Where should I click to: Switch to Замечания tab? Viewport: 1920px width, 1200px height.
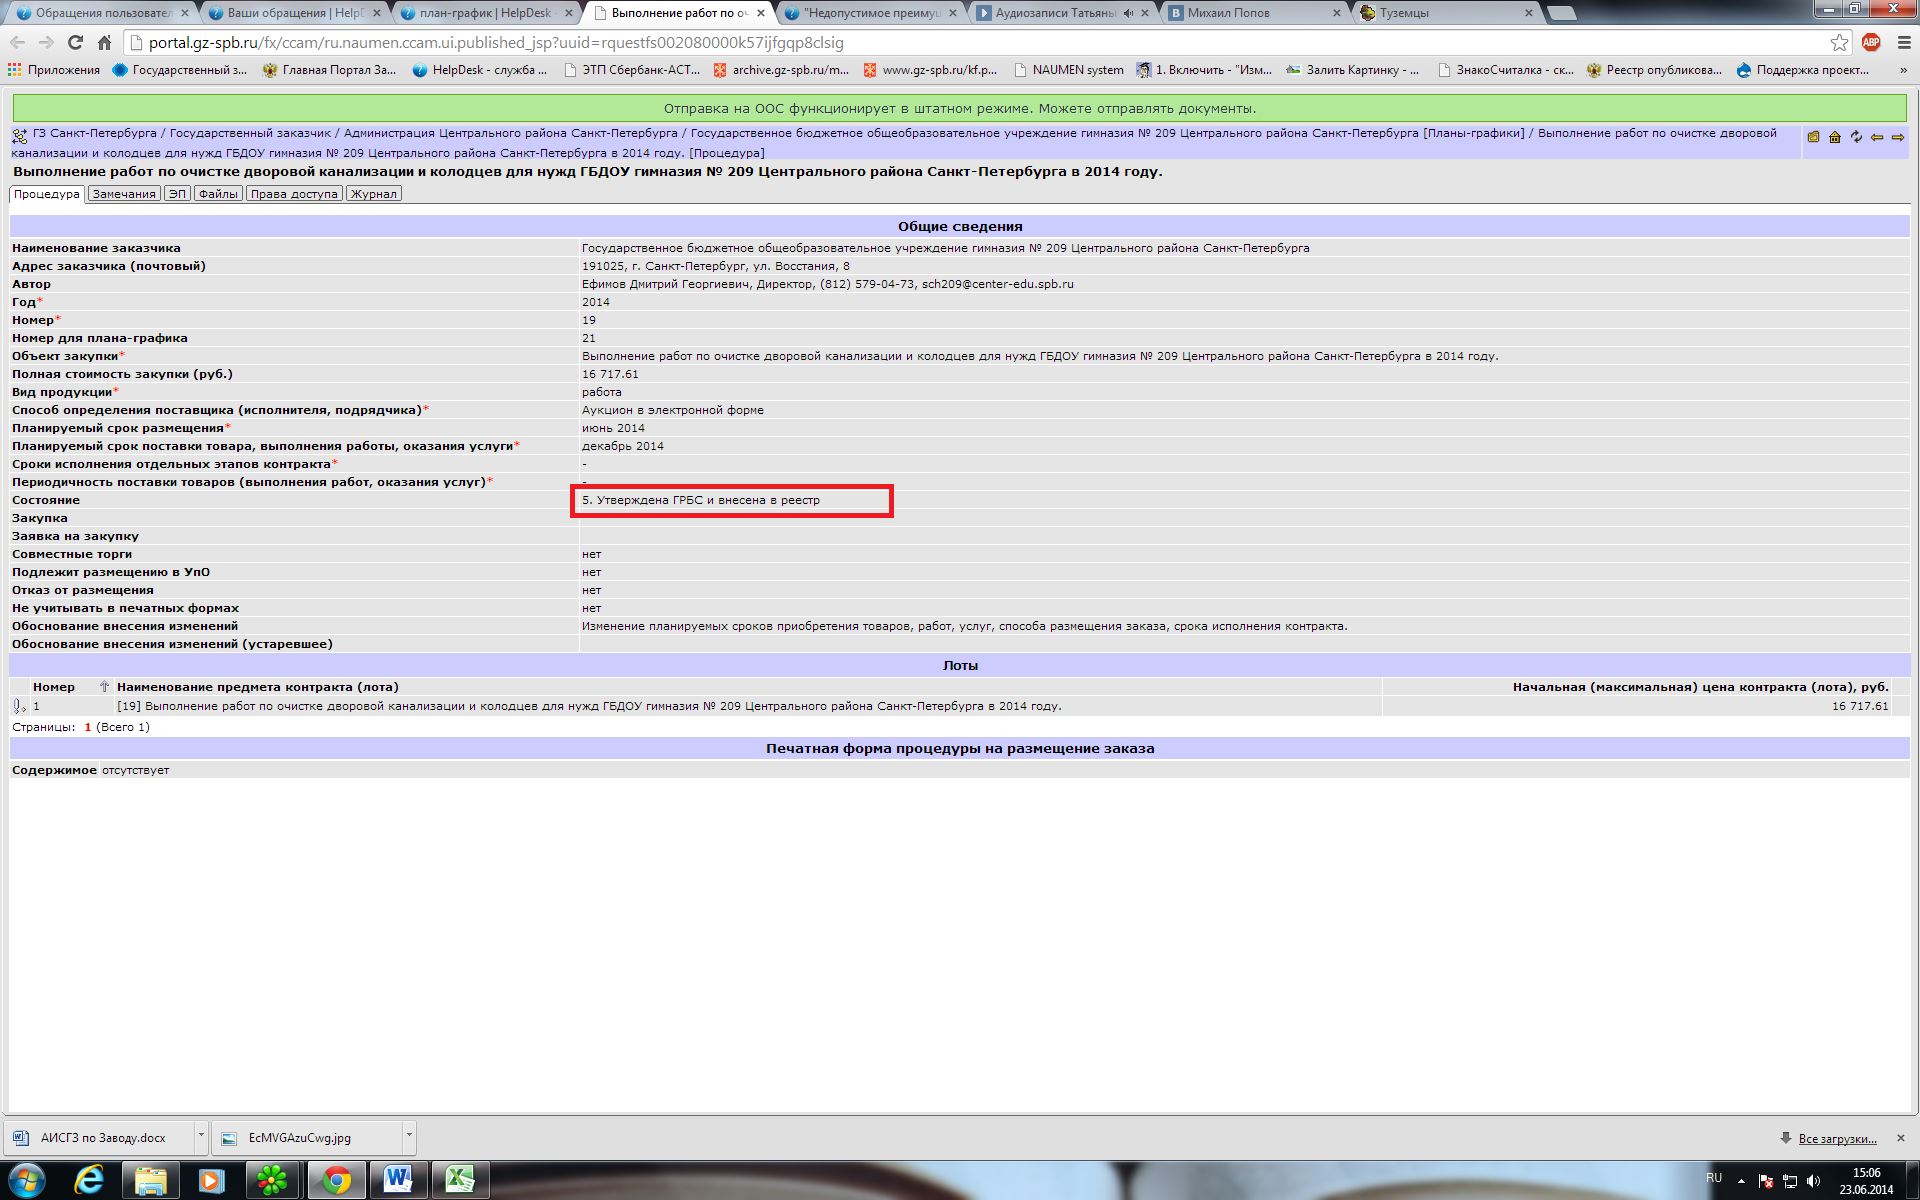pos(124,194)
